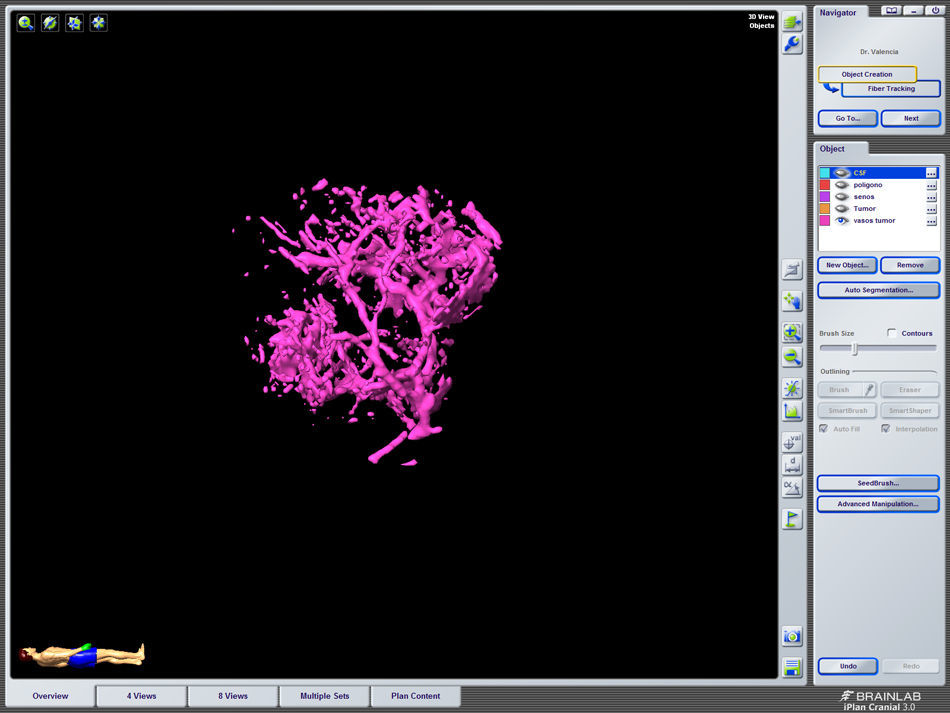This screenshot has width=950, height=713.
Task: Show the Tumor object via eye icon
Action: click(x=841, y=209)
